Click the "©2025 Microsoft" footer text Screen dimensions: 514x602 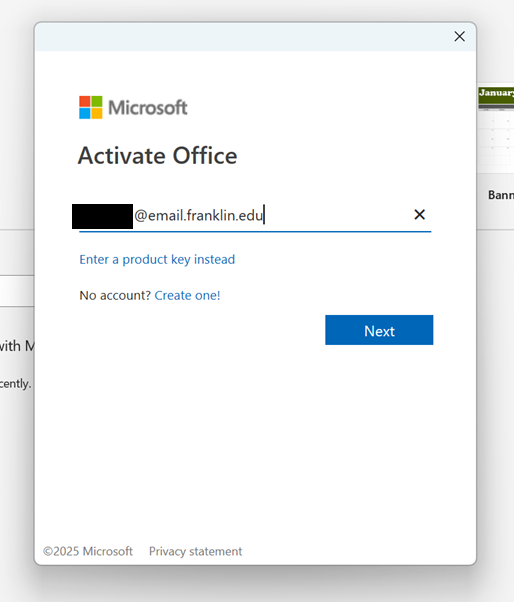tap(88, 551)
